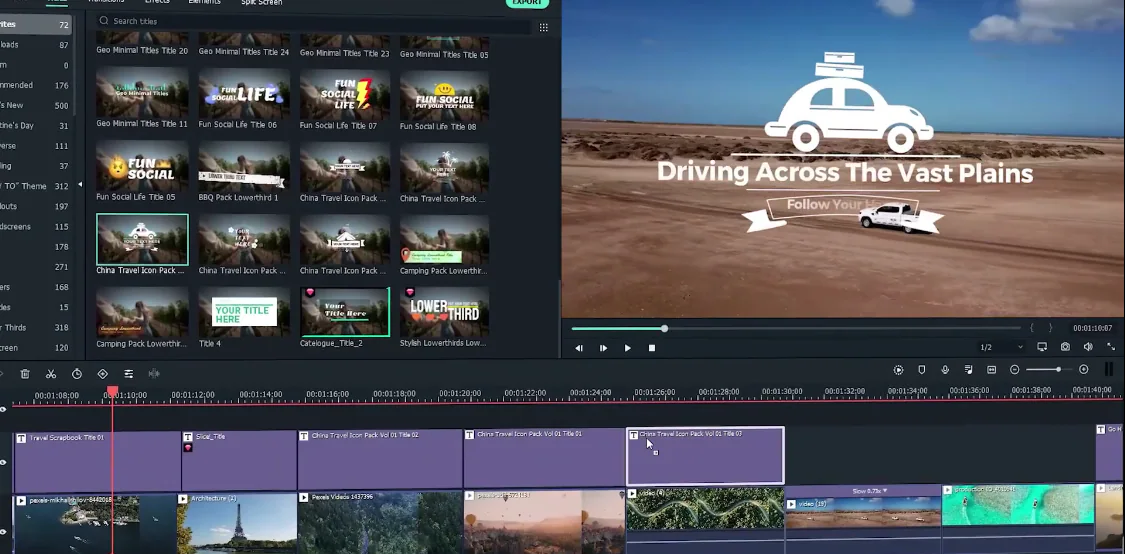Screen dimensions: 1125x554
Task: Step back one frame in preview
Action: [579, 348]
